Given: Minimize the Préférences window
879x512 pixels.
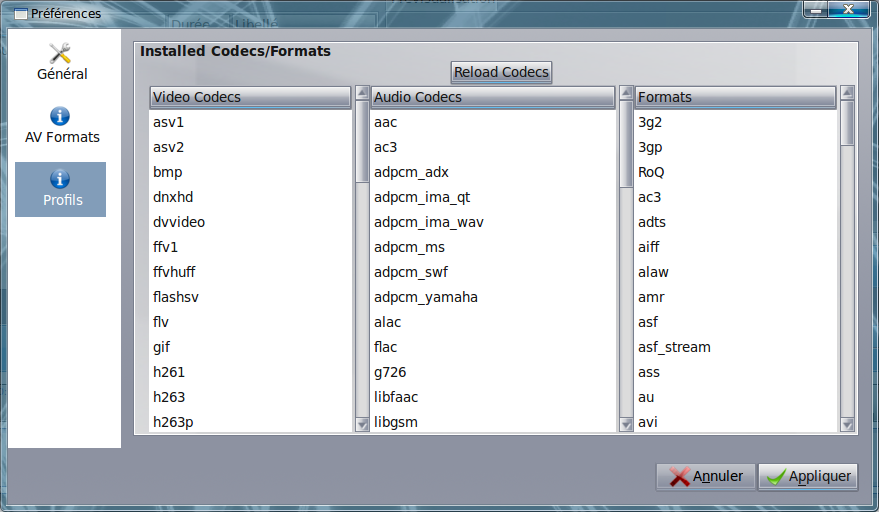Looking at the screenshot, I should (816, 10).
